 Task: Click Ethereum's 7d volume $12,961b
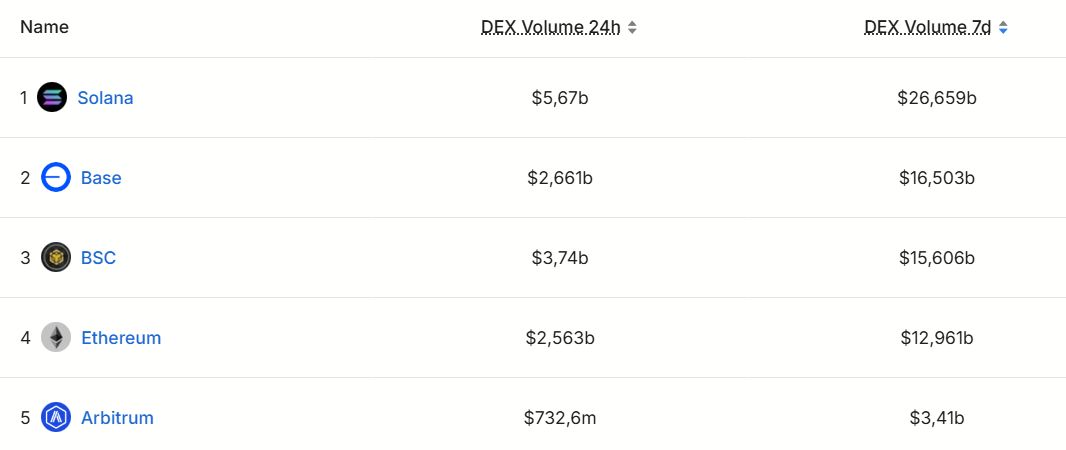(937, 338)
